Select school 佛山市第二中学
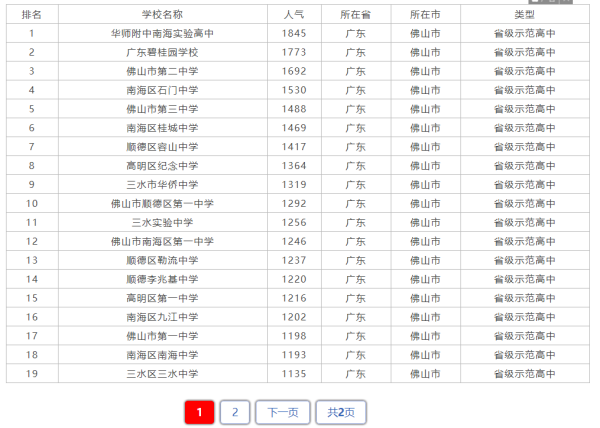 pos(162,71)
